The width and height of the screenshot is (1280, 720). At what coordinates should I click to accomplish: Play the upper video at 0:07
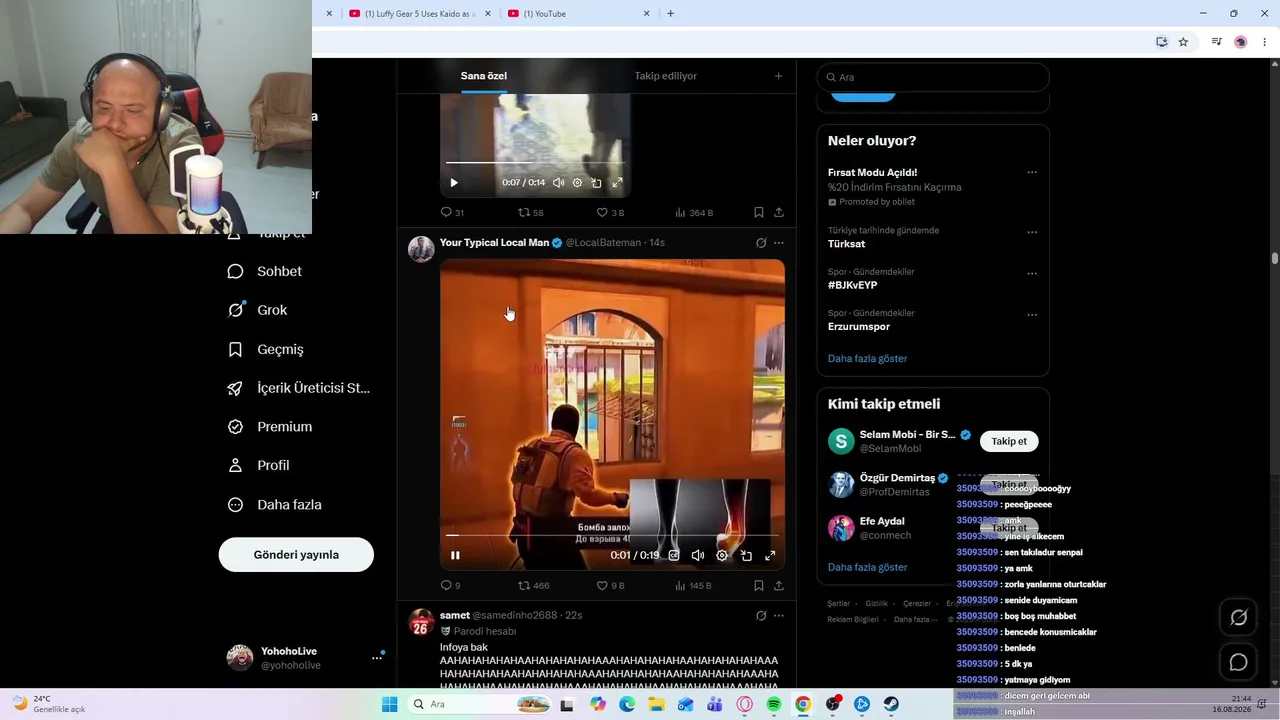pyautogui.click(x=454, y=183)
